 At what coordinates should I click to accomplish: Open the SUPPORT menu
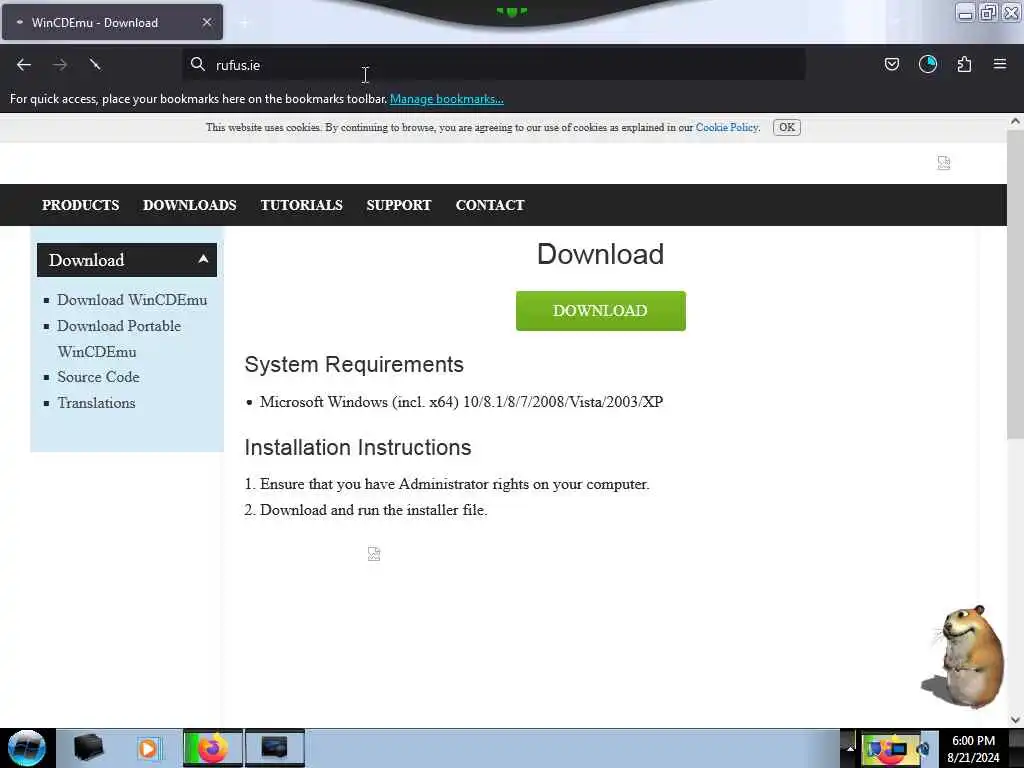(398, 205)
